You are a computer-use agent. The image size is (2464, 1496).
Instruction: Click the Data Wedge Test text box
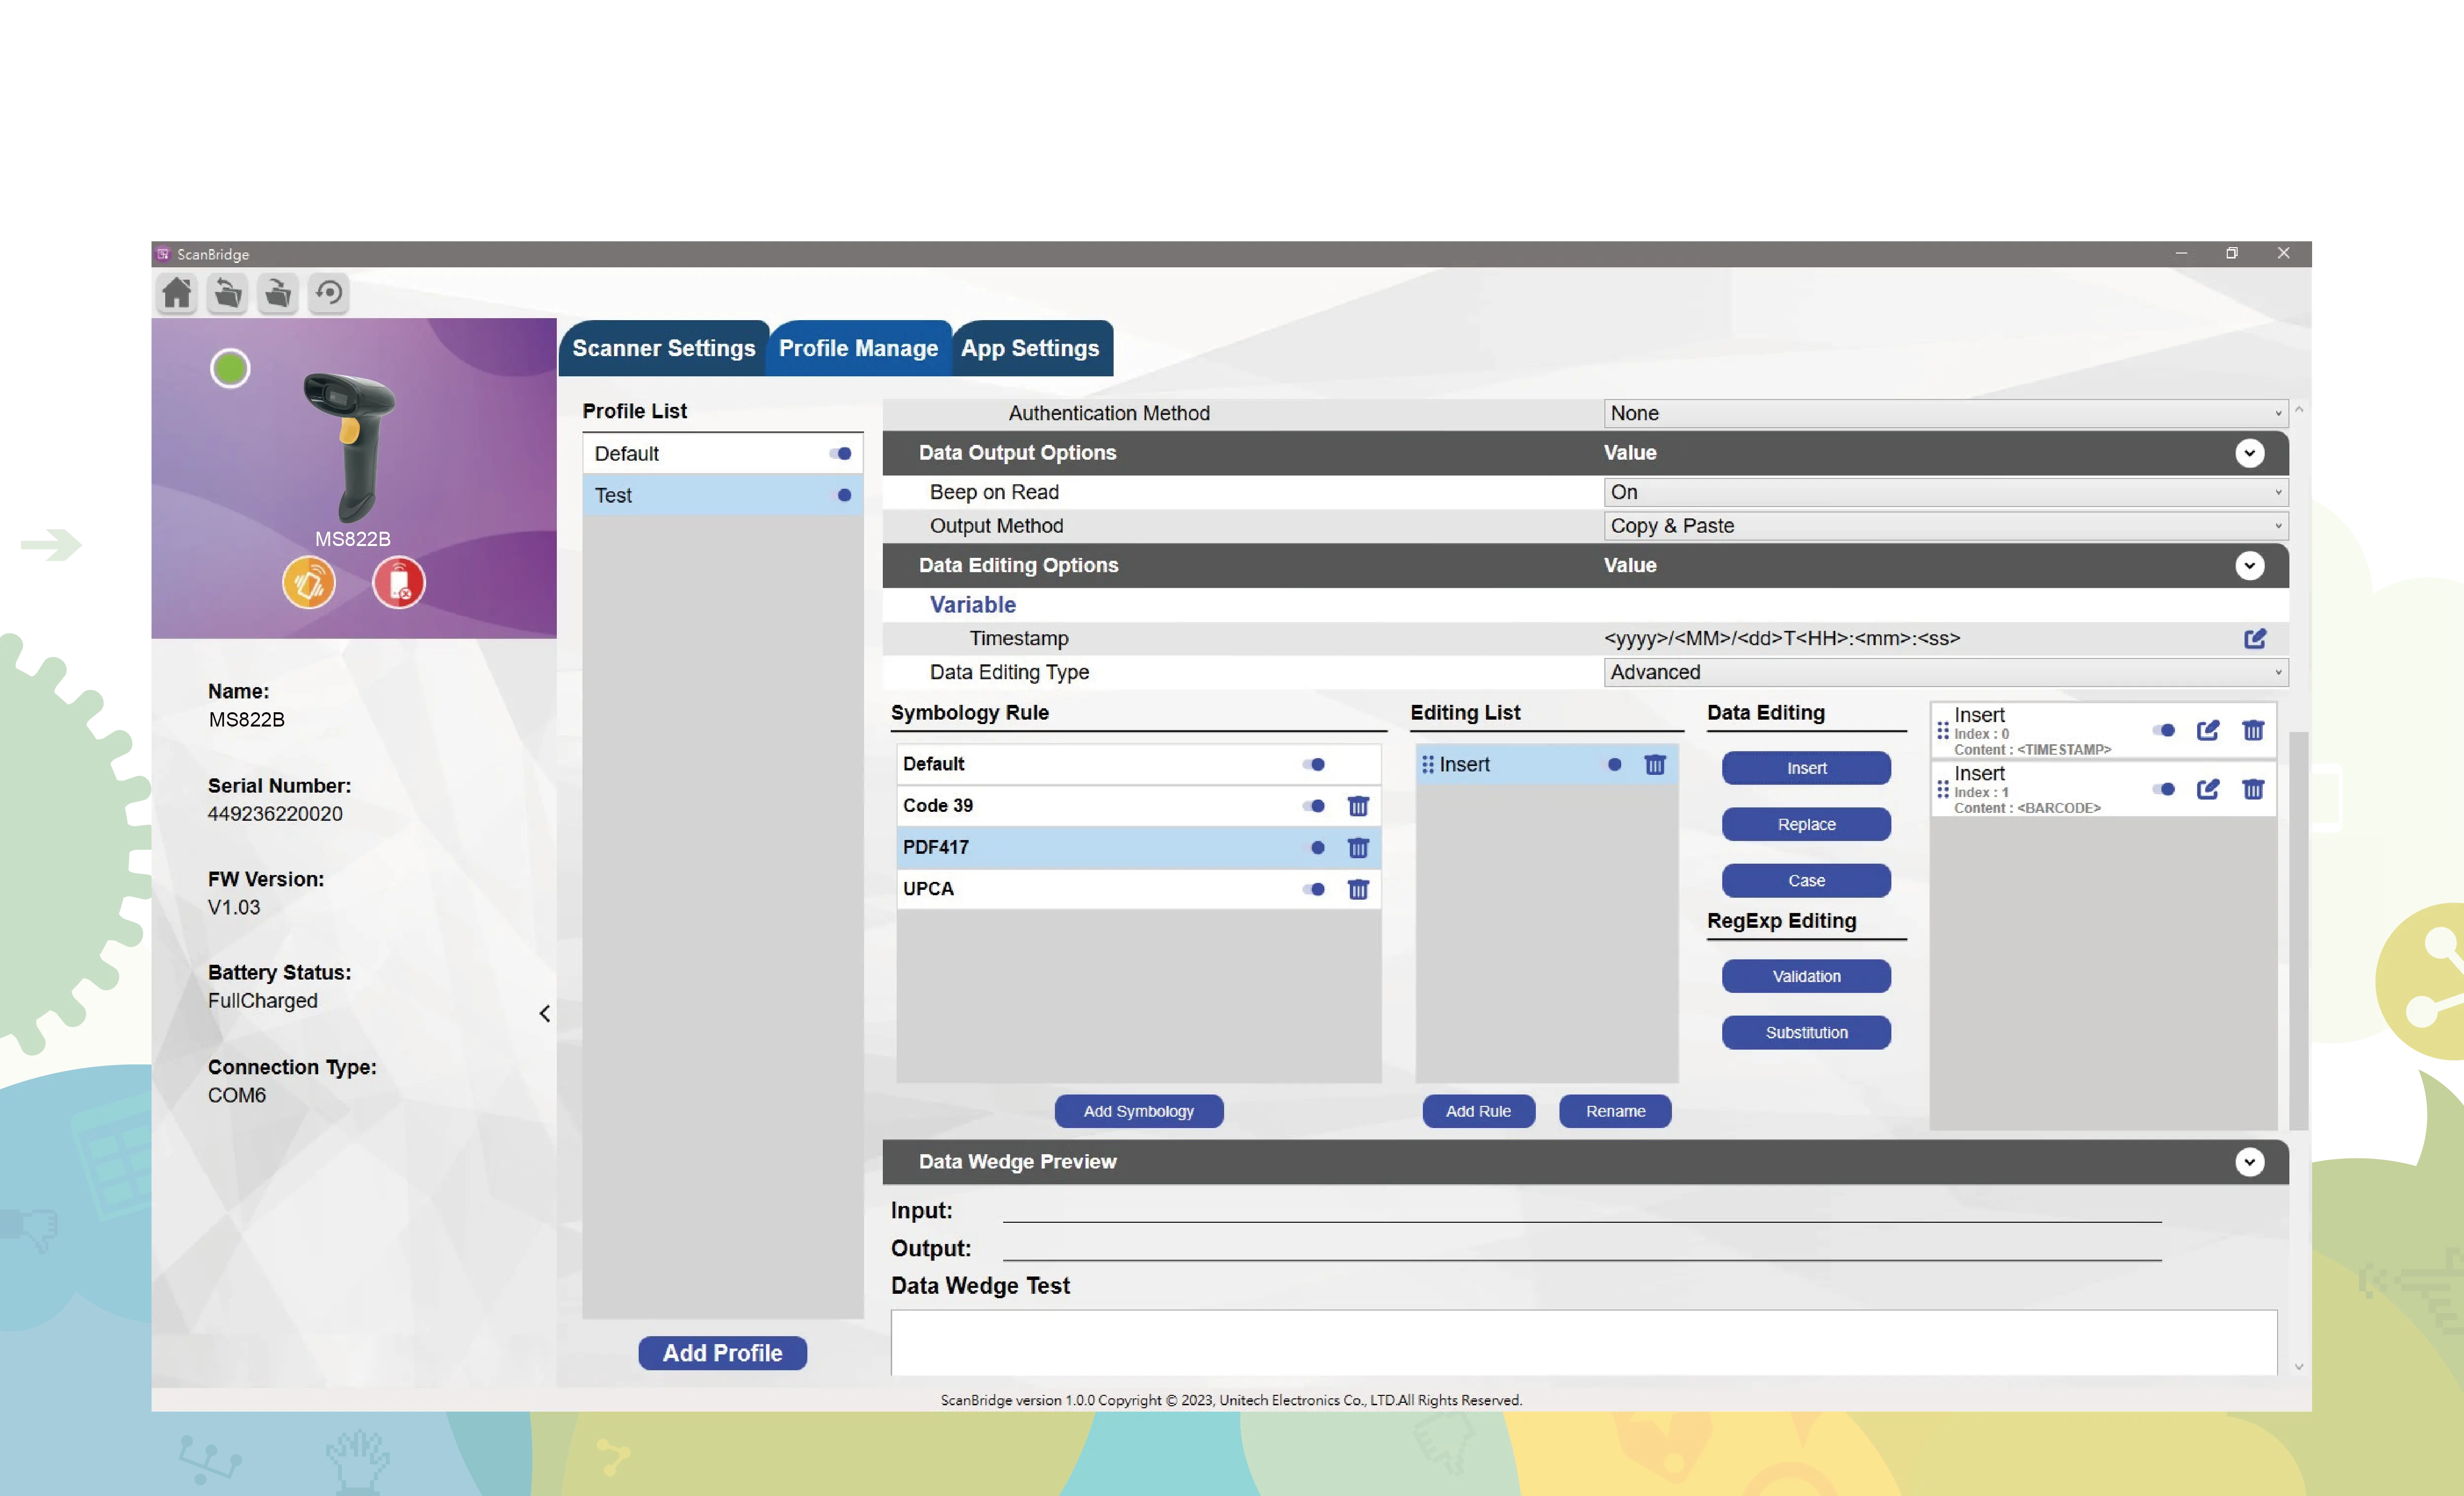click(1584, 1343)
